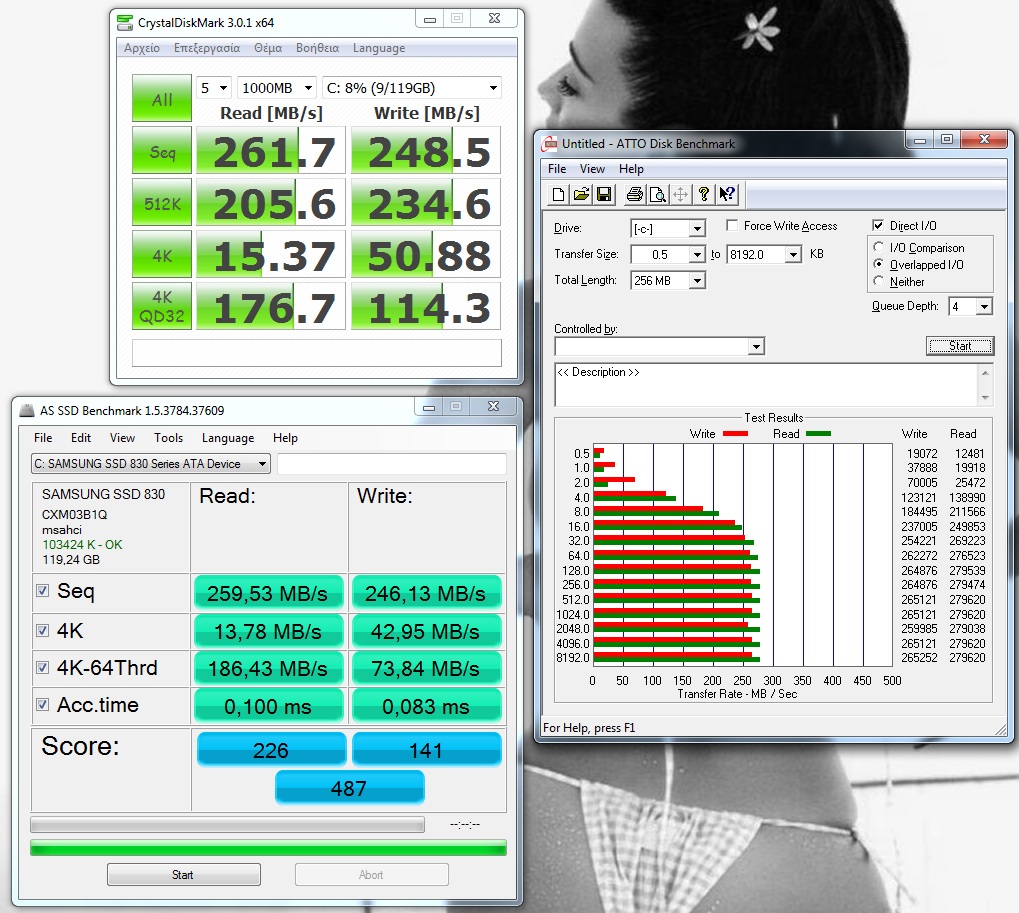The width and height of the screenshot is (1019, 913).
Task: Open the 8192.0 transfer size dropdown
Action: click(x=793, y=255)
